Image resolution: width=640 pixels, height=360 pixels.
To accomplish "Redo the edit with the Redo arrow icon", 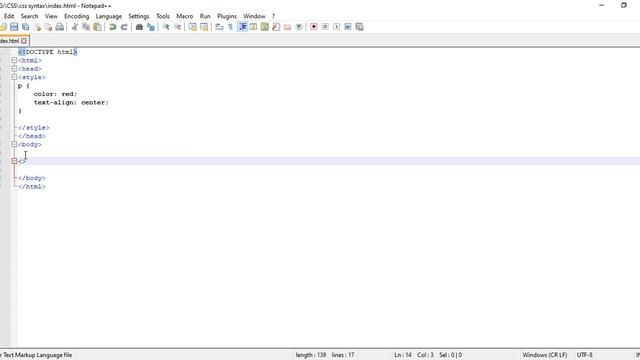I will (x=124, y=27).
